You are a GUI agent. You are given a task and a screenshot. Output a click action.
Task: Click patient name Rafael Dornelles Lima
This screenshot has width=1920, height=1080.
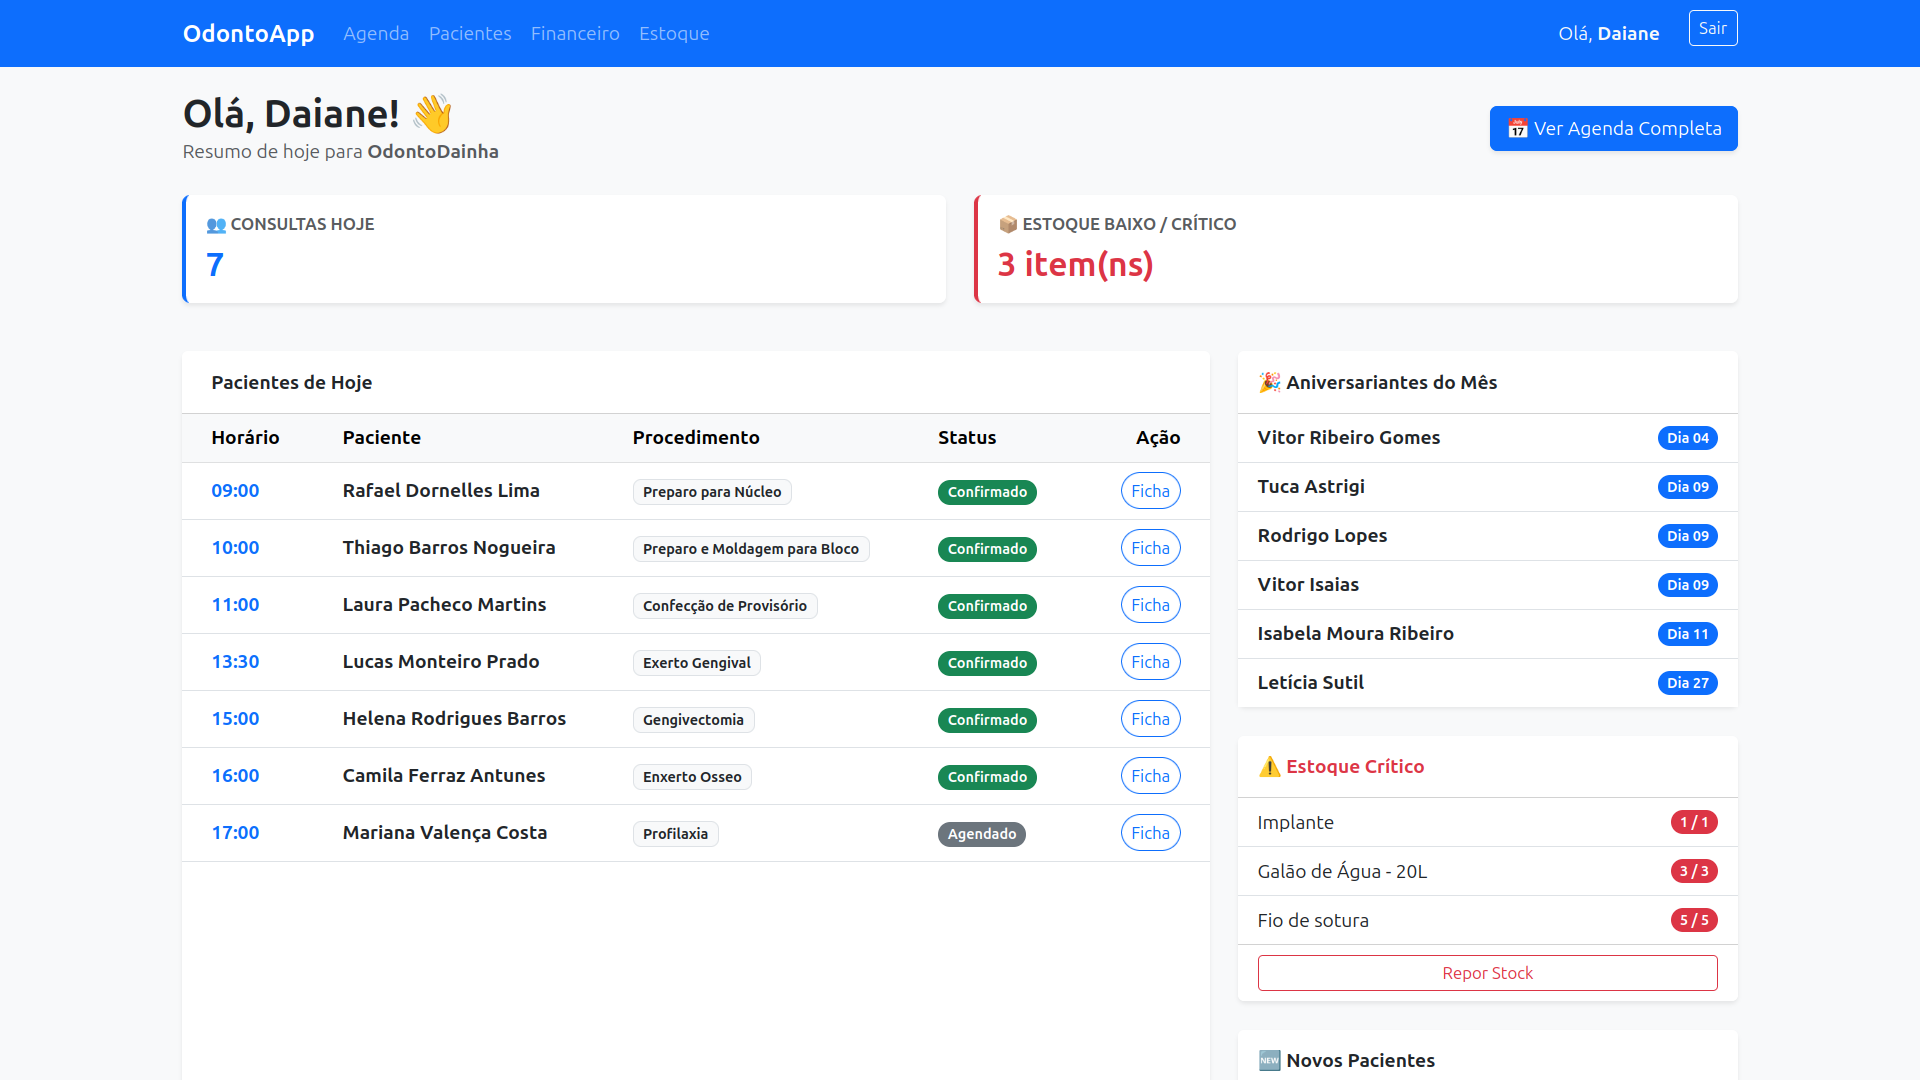point(441,491)
